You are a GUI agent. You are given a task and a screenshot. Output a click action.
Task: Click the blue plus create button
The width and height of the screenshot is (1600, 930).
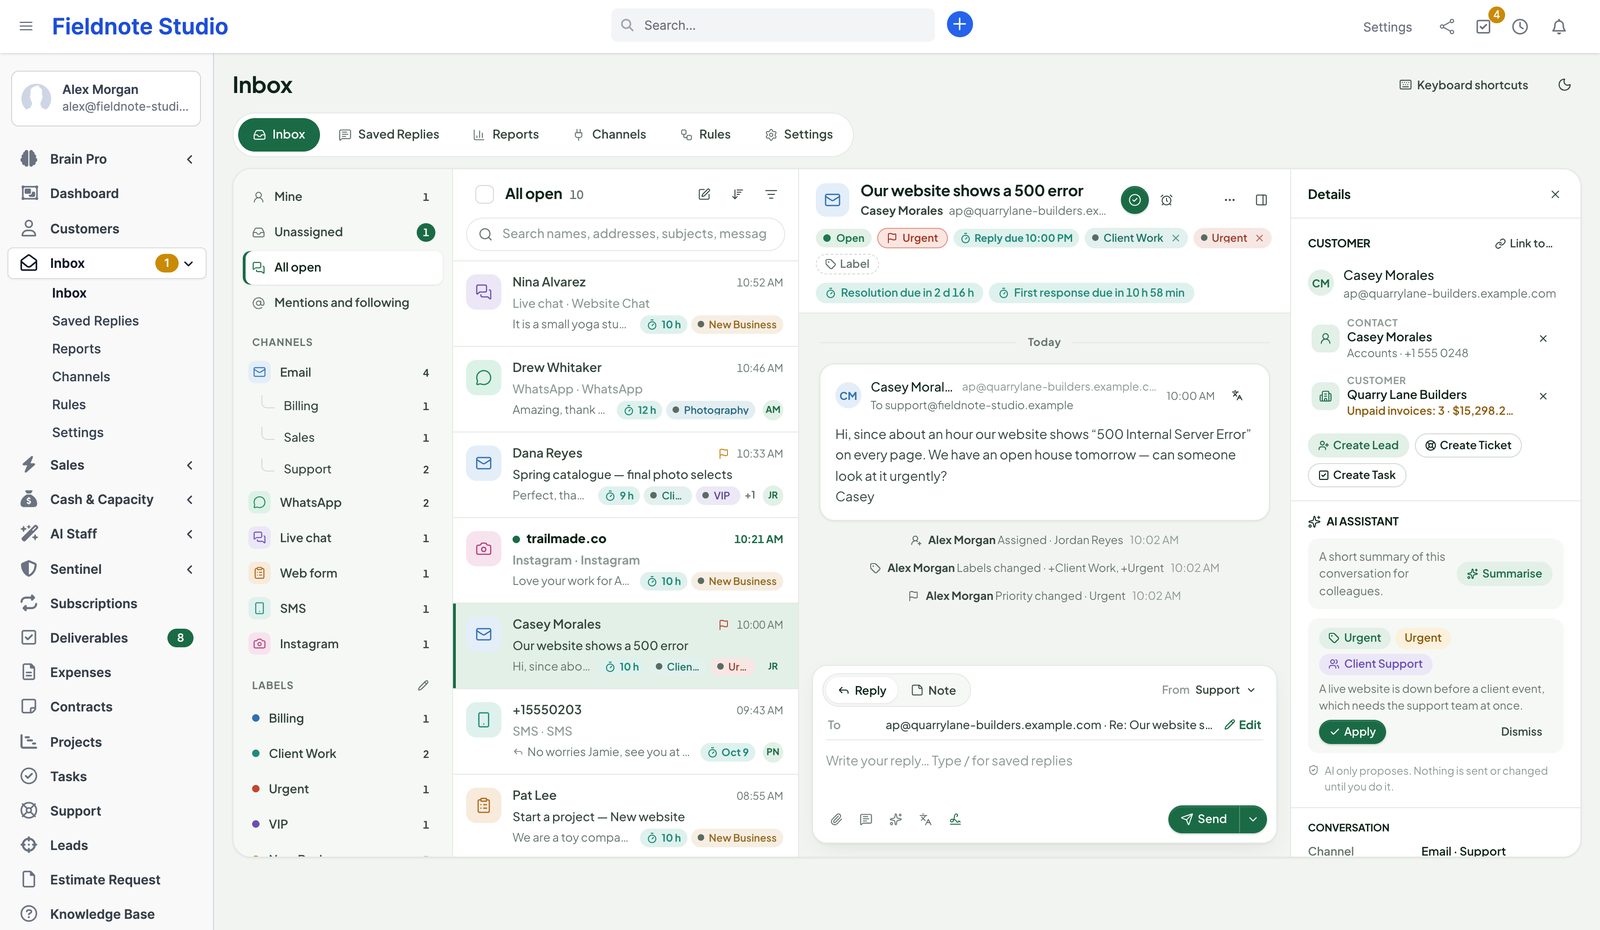(960, 25)
